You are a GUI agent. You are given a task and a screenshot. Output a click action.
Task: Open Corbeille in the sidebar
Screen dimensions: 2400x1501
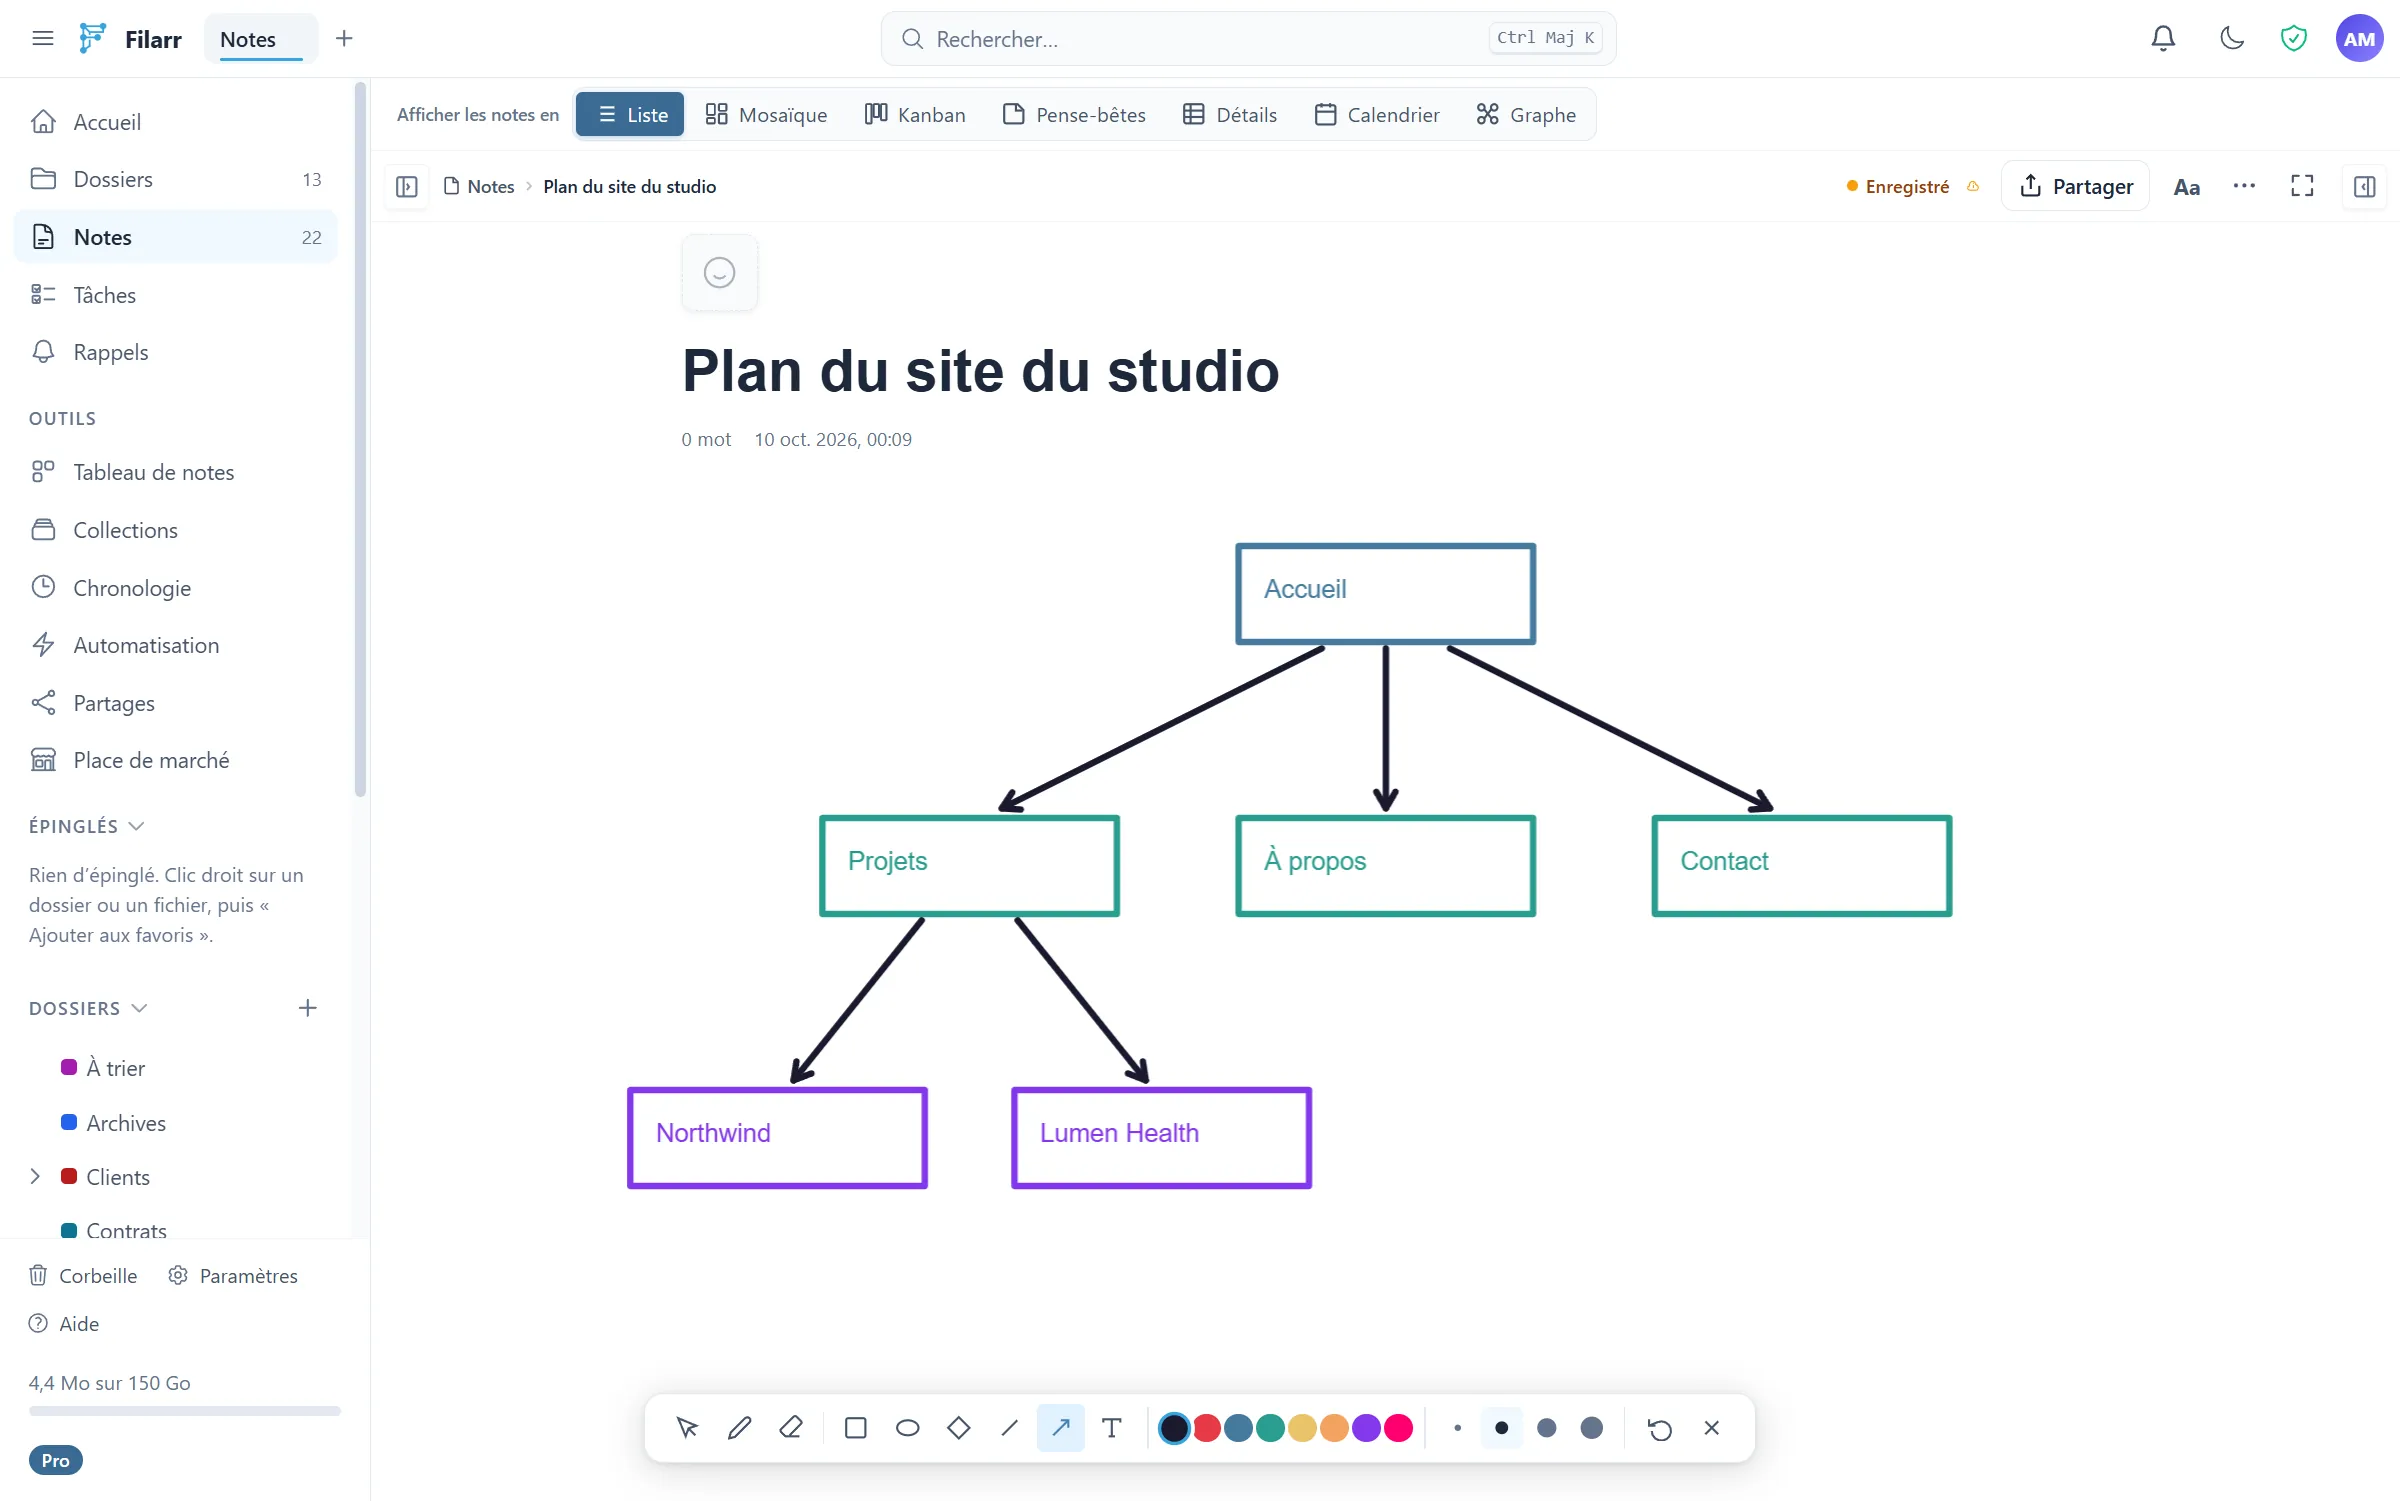tap(83, 1276)
